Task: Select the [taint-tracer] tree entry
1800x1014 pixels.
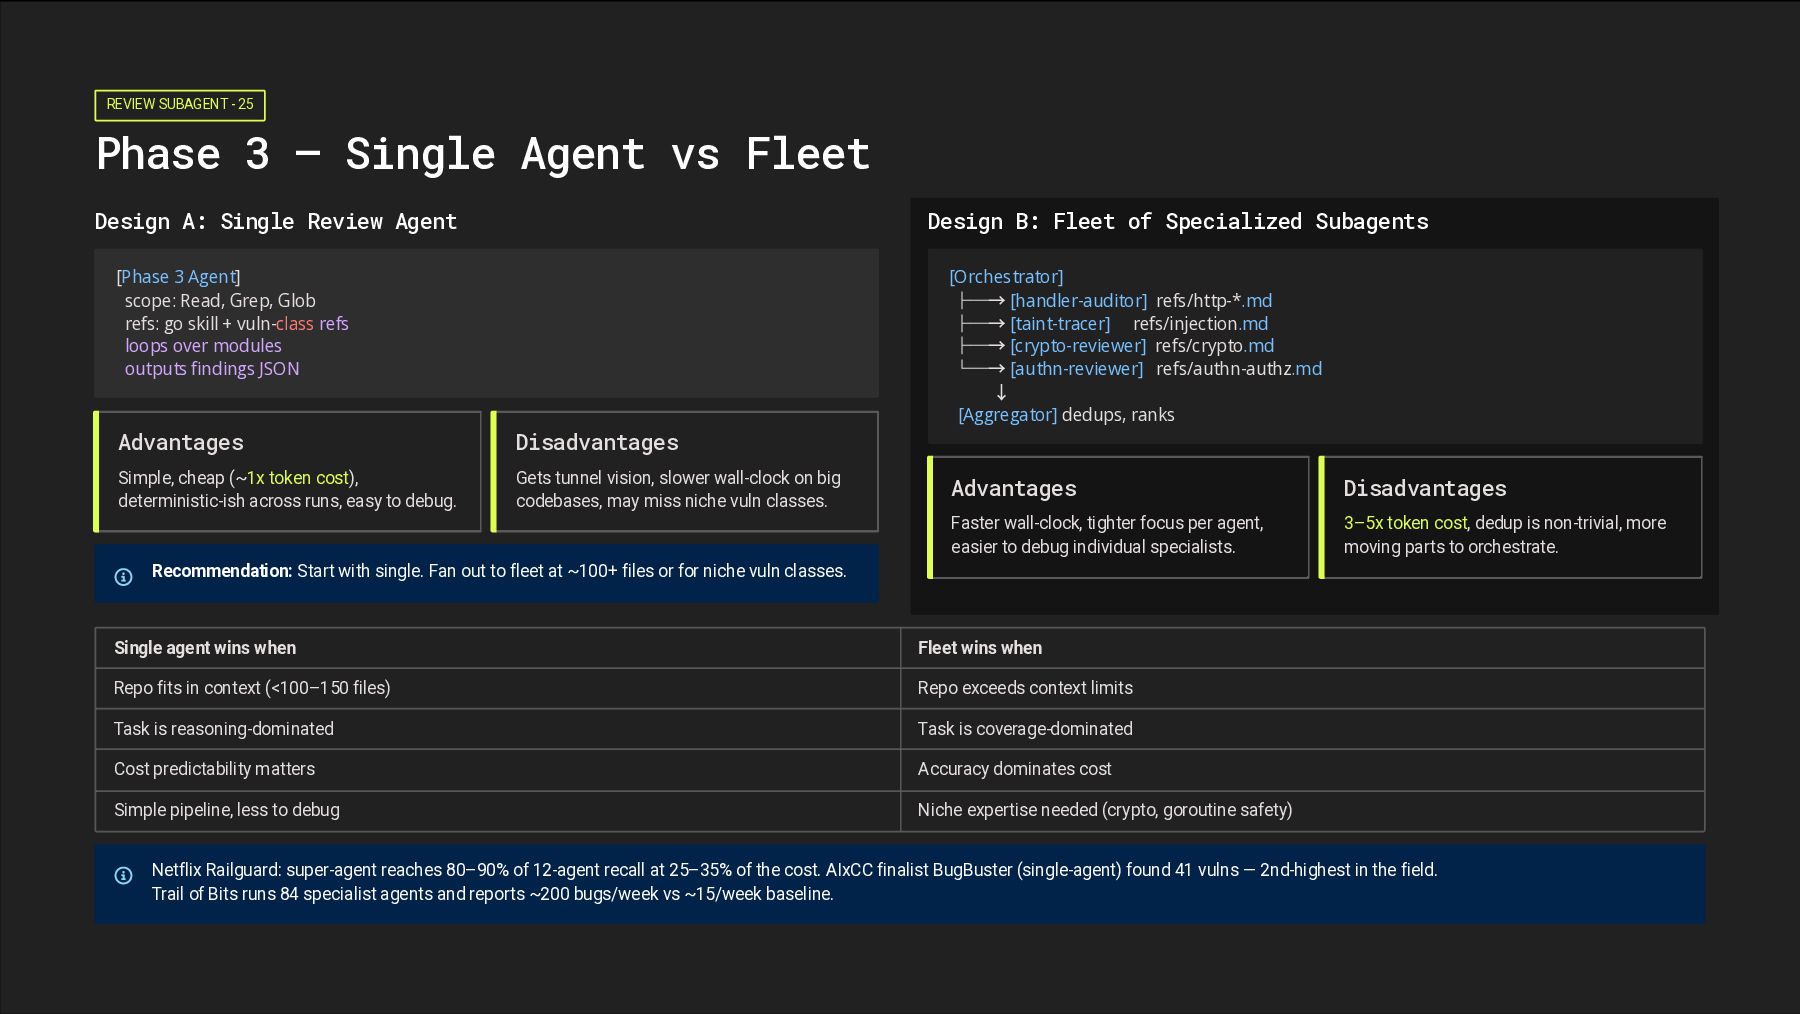Action: [x=1060, y=324]
